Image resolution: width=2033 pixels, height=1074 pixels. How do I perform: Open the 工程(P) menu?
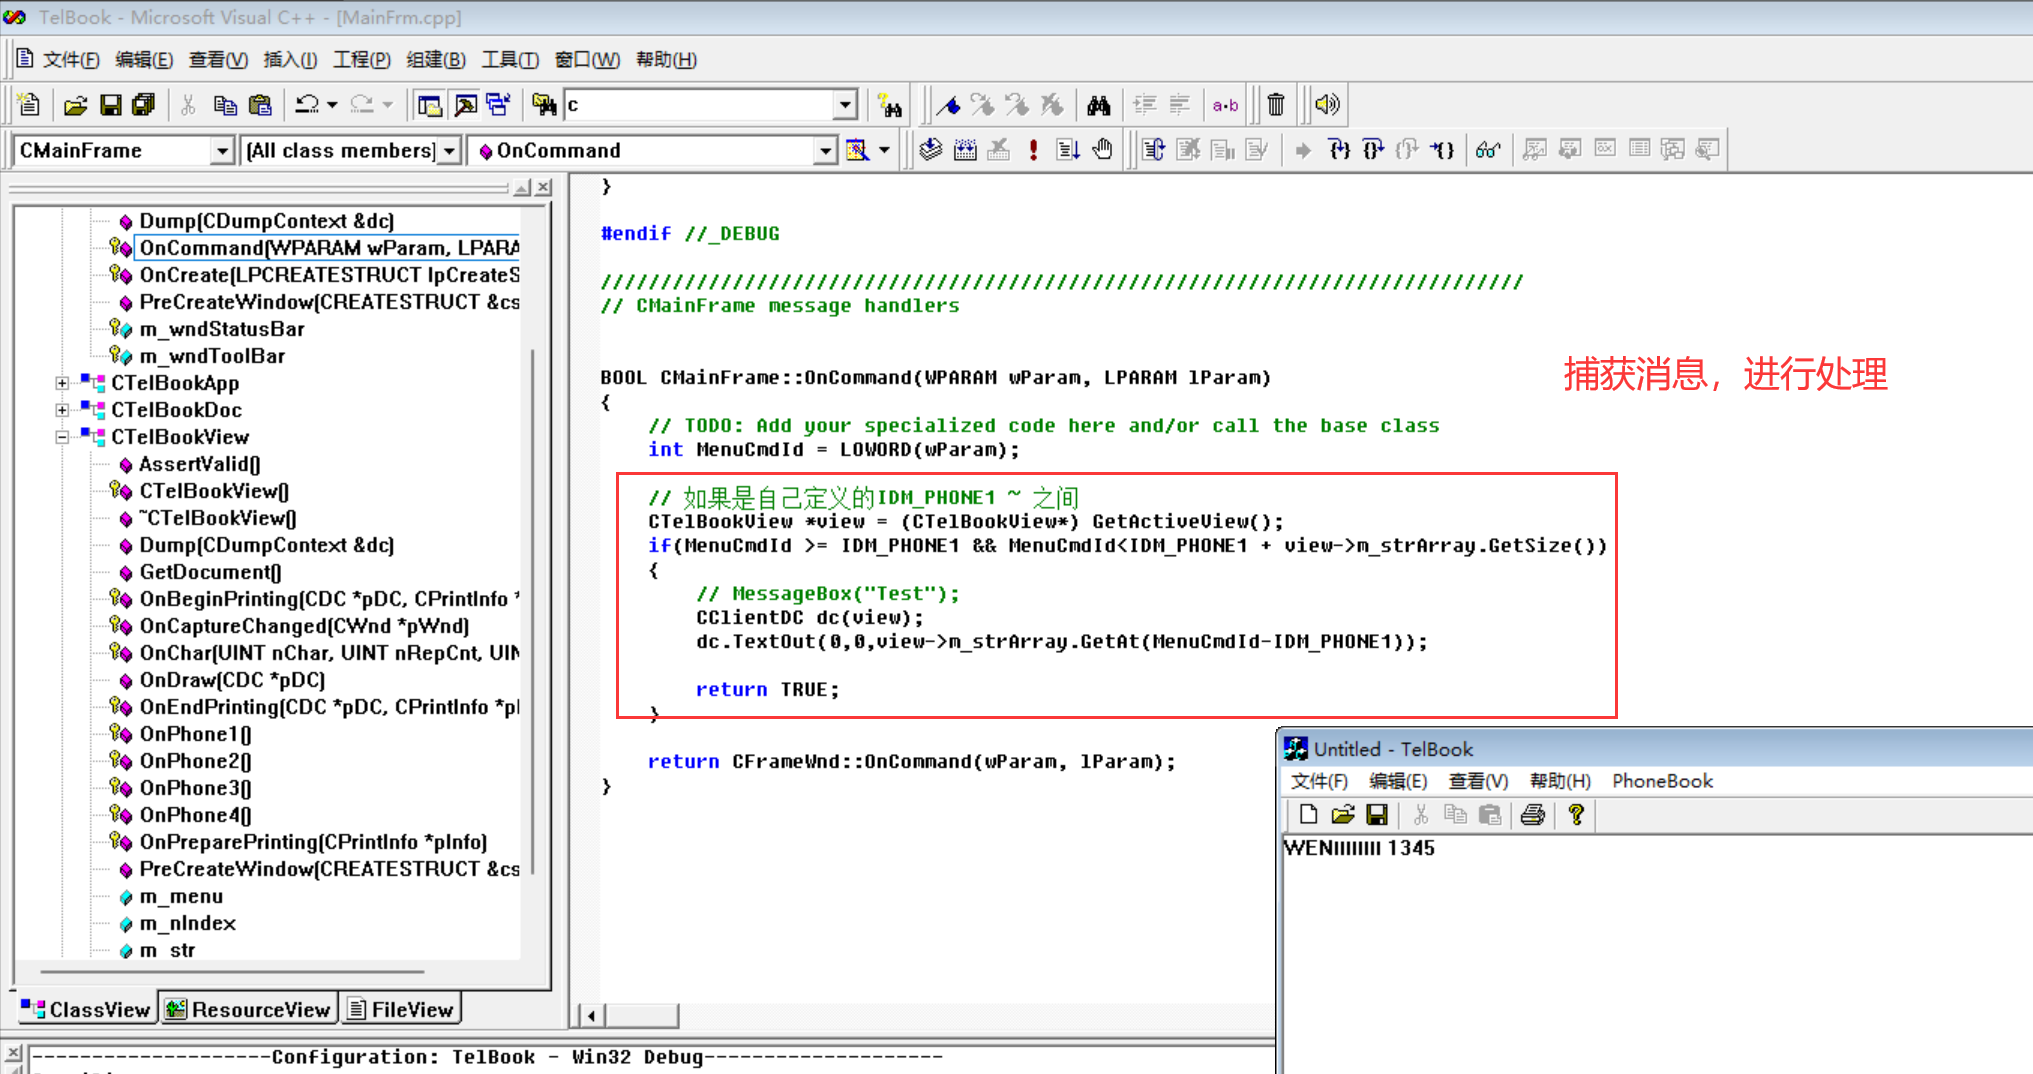point(361,60)
